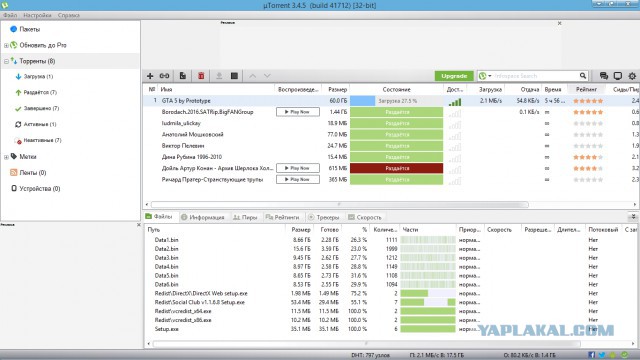Switch to the Пиры tab
Image resolution: width=640 pixels, height=360 pixels.
click(x=245, y=218)
